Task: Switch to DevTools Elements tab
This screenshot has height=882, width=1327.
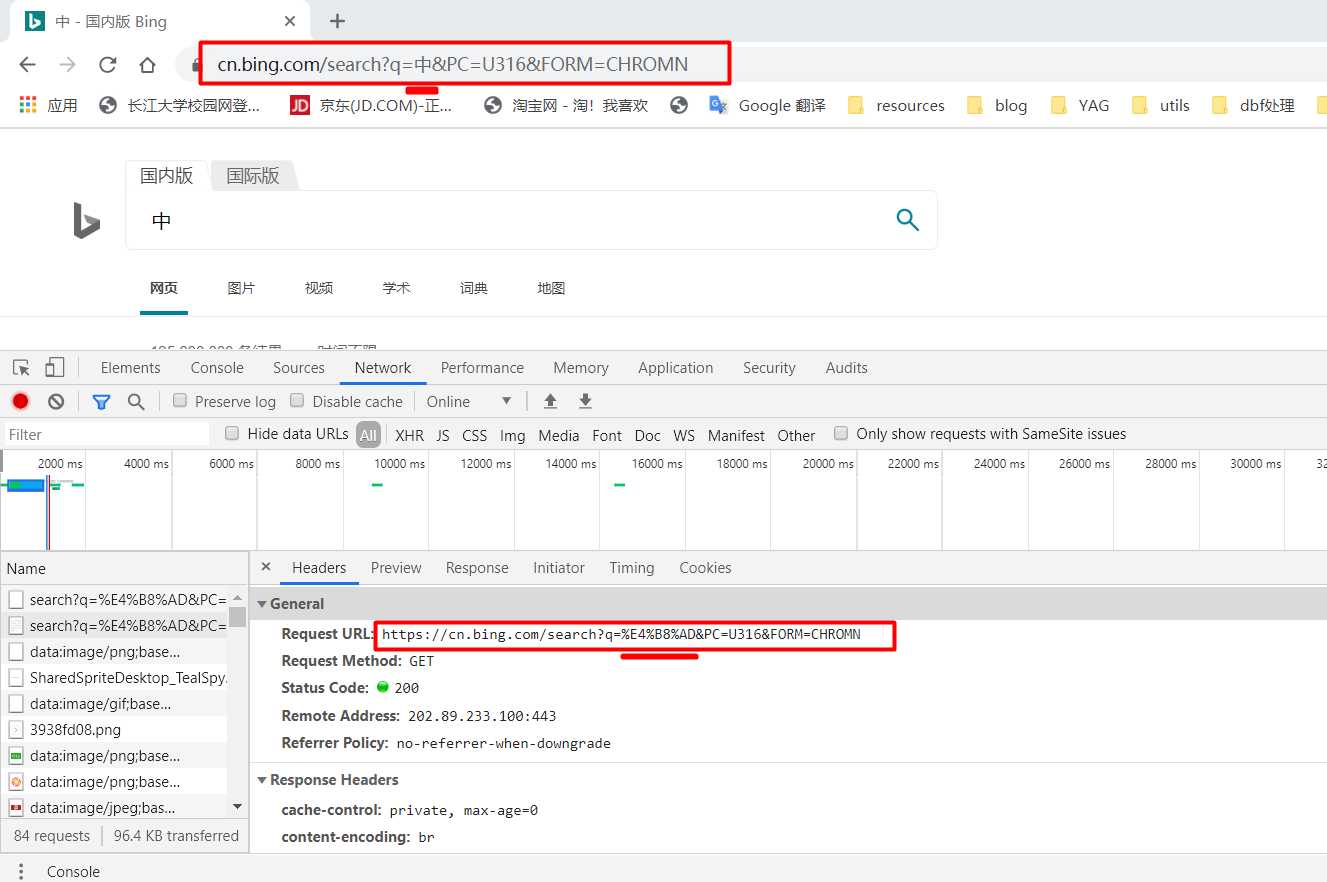Action: pos(130,367)
